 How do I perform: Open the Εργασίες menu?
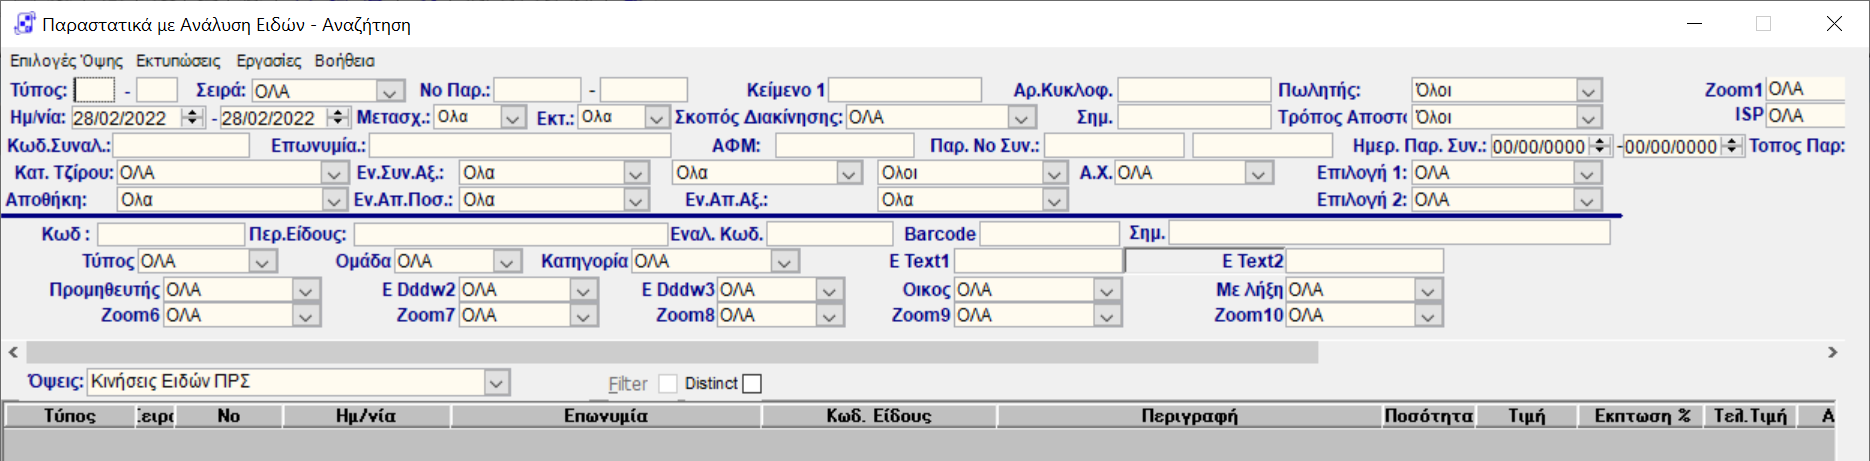(268, 61)
